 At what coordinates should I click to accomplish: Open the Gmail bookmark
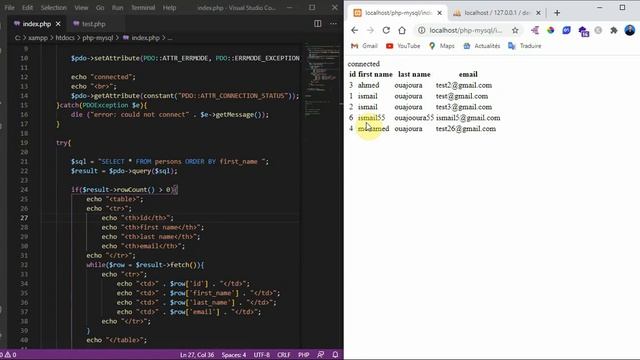click(x=364, y=46)
